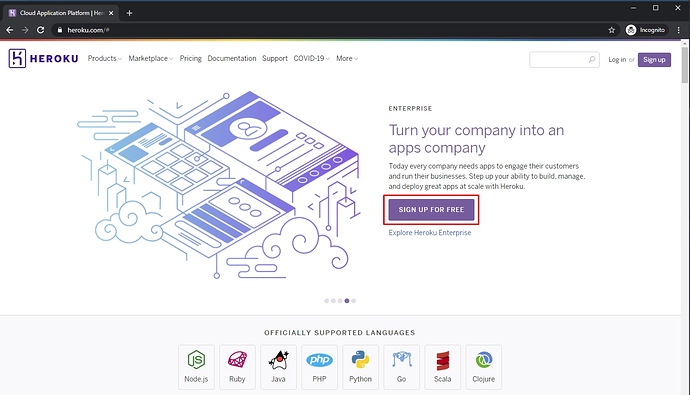The width and height of the screenshot is (690, 395).
Task: Switch to the last carousel slide dot
Action: pyautogui.click(x=354, y=301)
